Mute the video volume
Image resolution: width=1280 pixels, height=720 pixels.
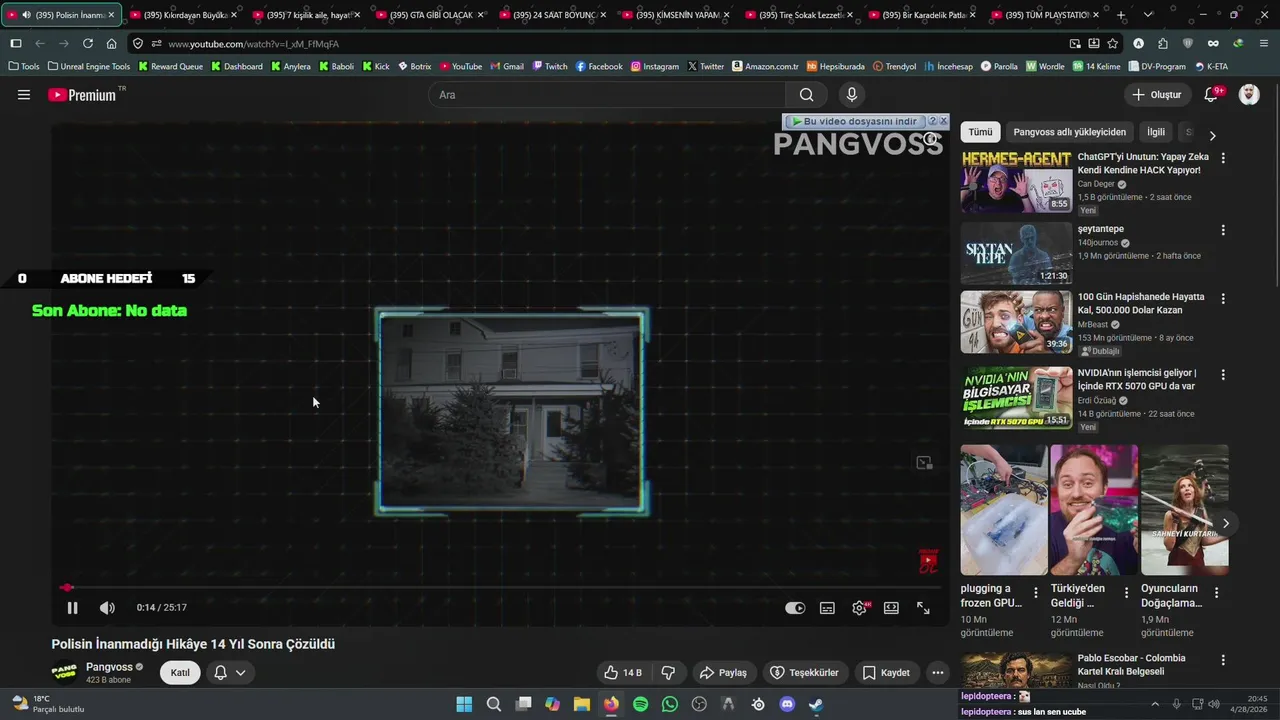click(x=107, y=608)
